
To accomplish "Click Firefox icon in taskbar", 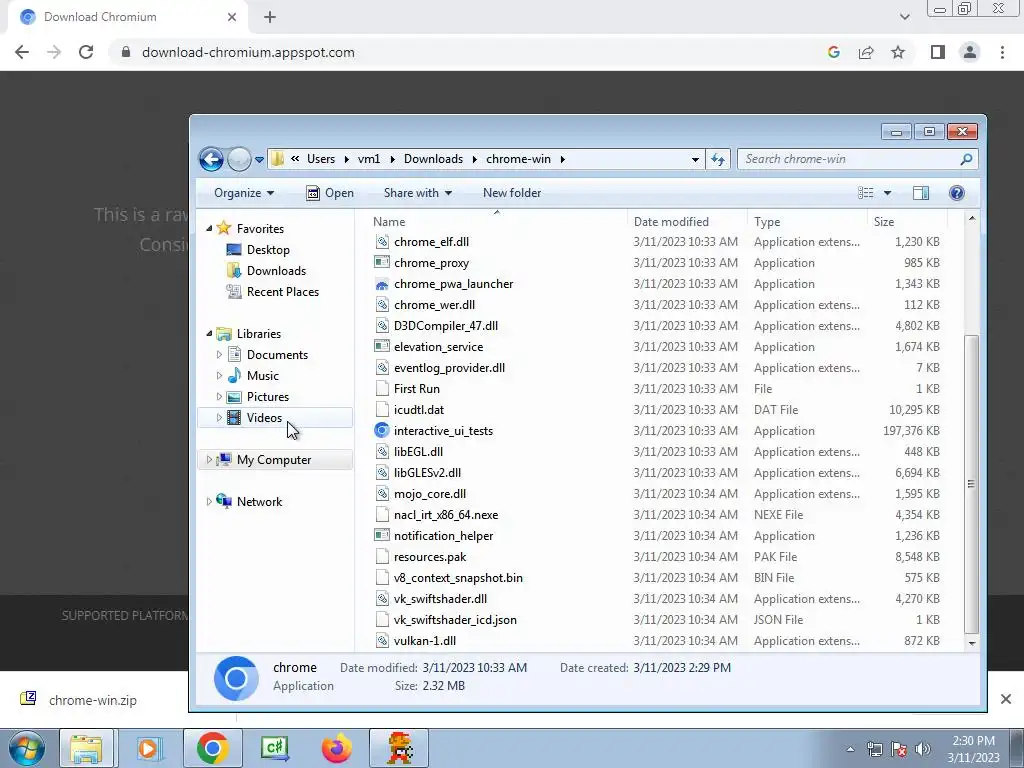I will tap(337, 748).
